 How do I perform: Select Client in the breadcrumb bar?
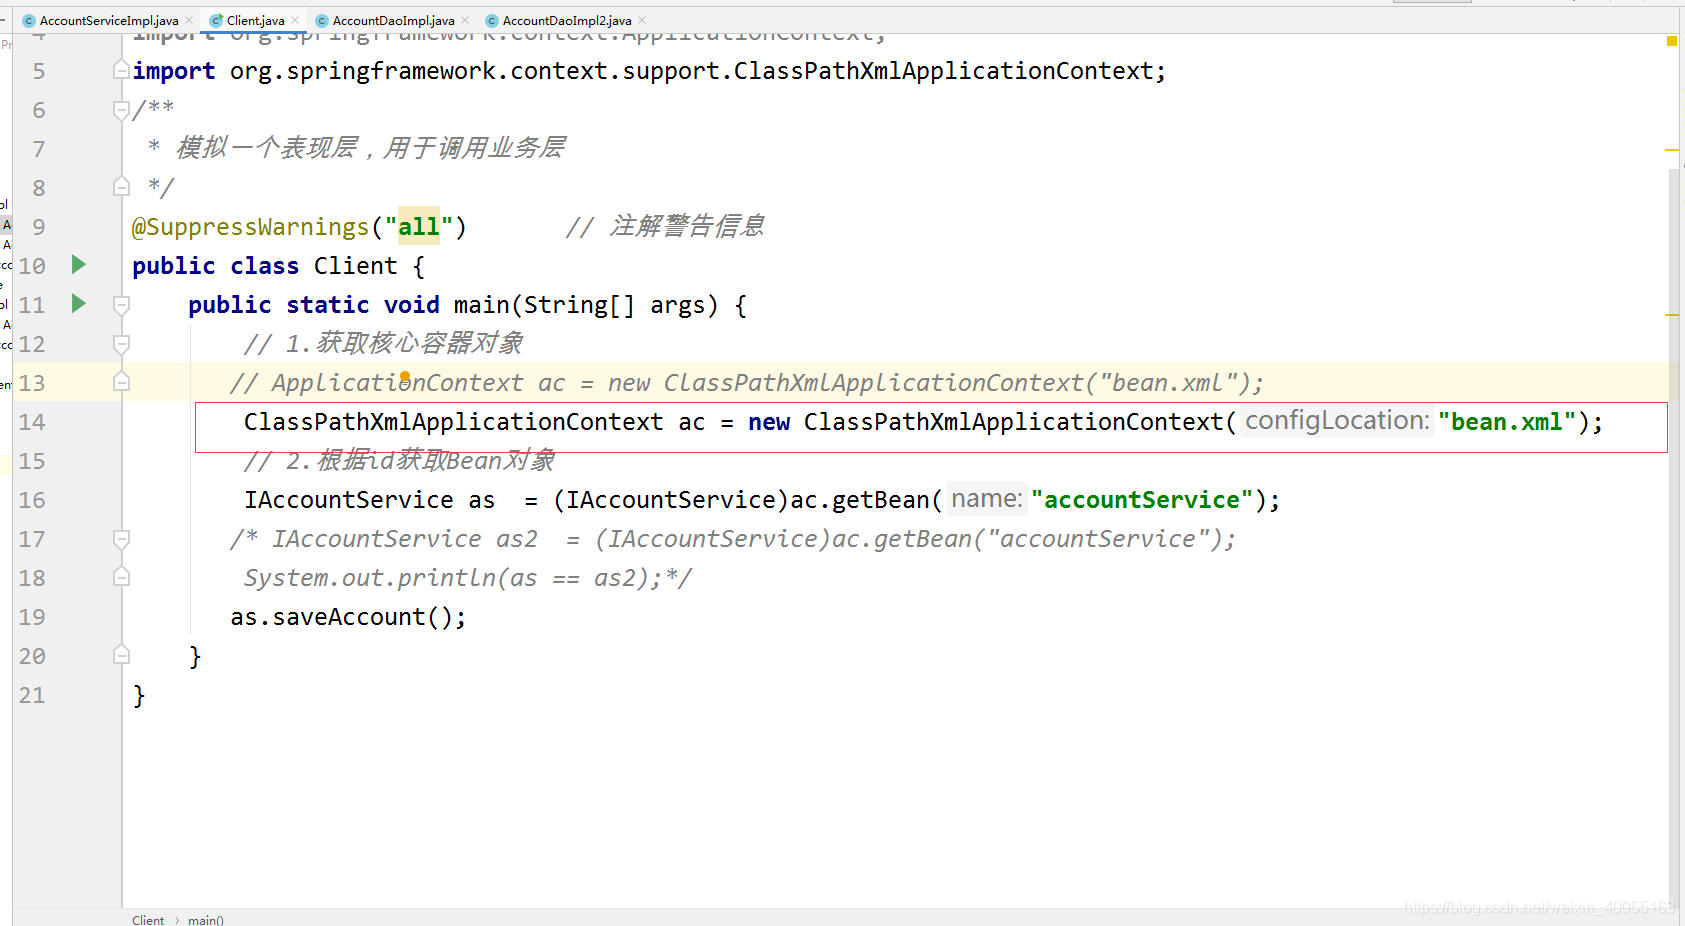[148, 920]
